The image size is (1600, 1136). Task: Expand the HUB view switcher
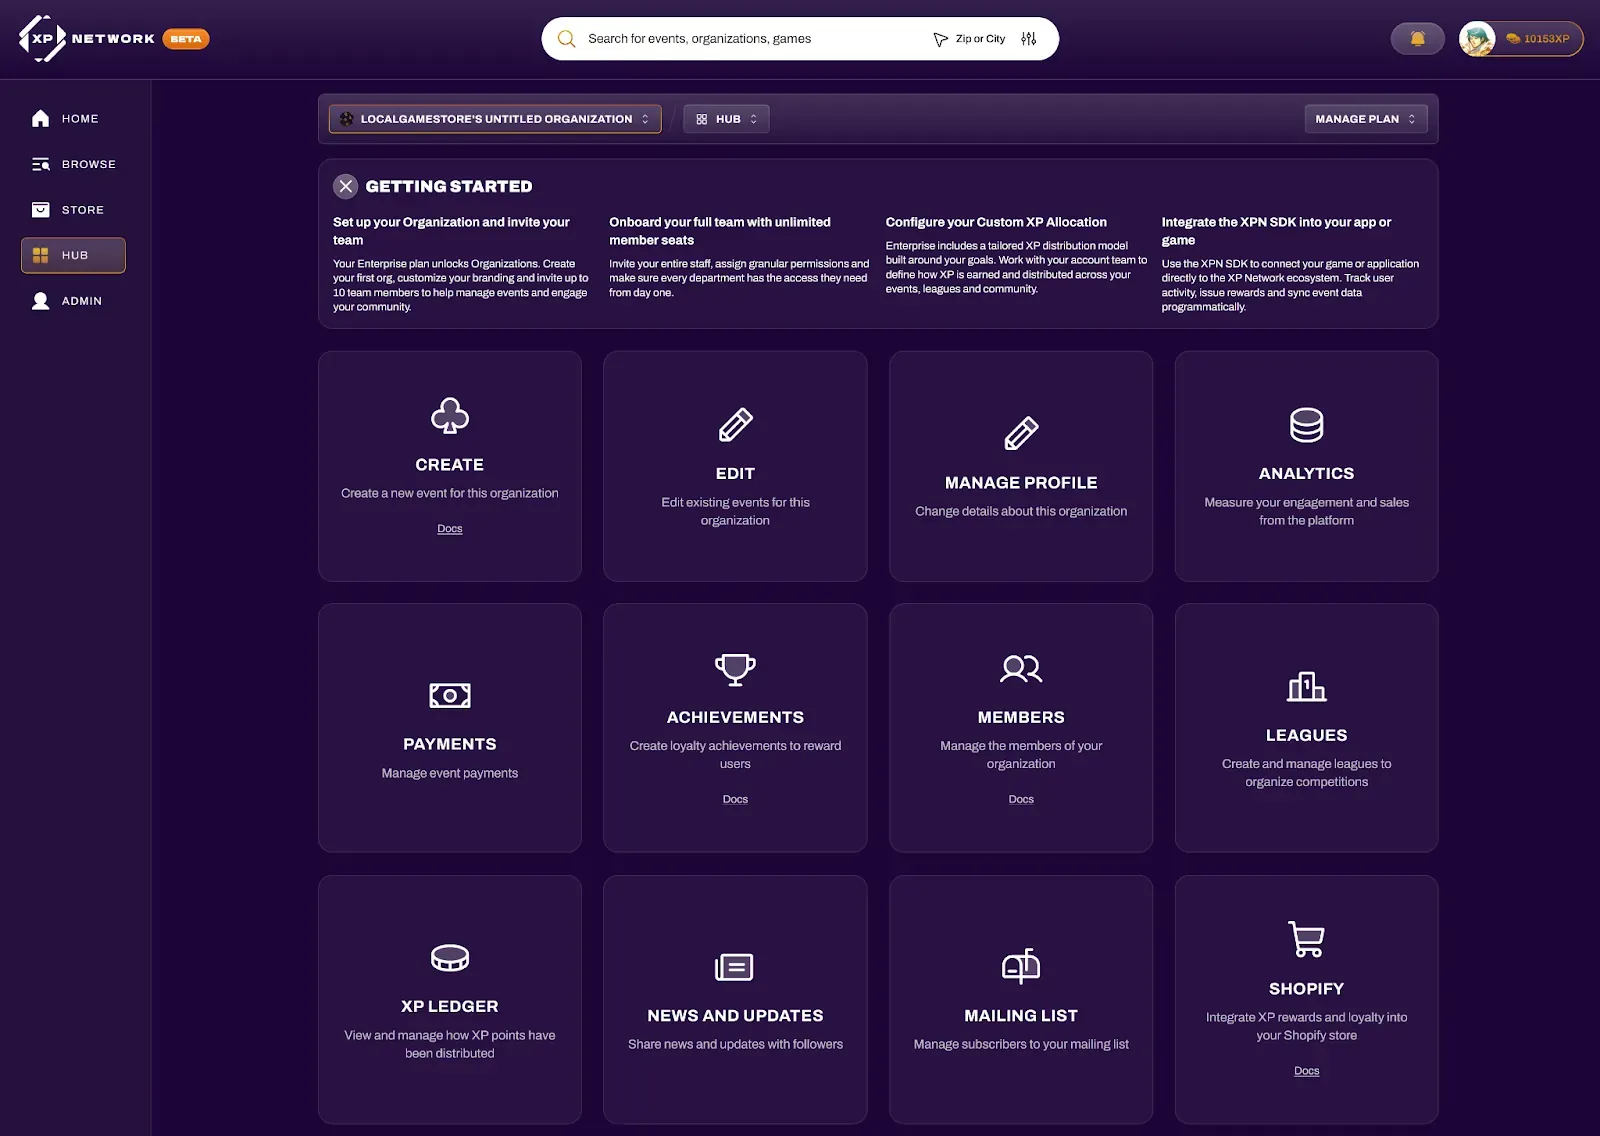click(x=726, y=118)
